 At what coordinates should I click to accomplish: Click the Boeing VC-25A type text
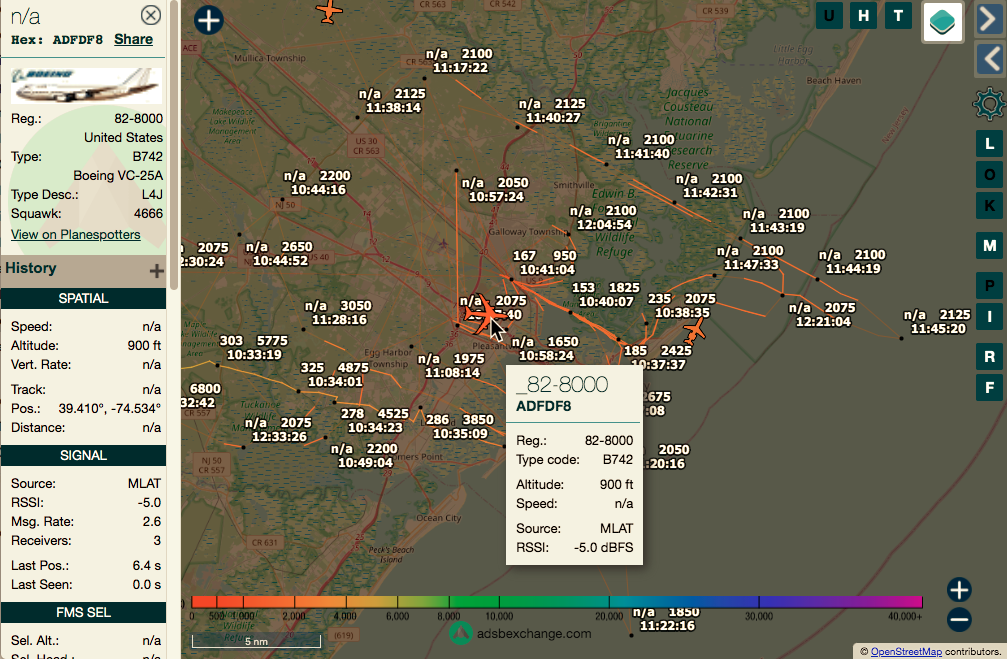(x=118, y=176)
